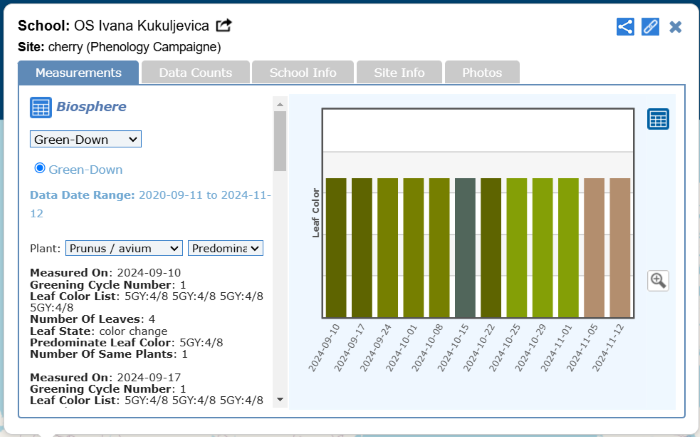Go to the Site Info tab
The height and width of the screenshot is (437, 700).
[x=399, y=73]
